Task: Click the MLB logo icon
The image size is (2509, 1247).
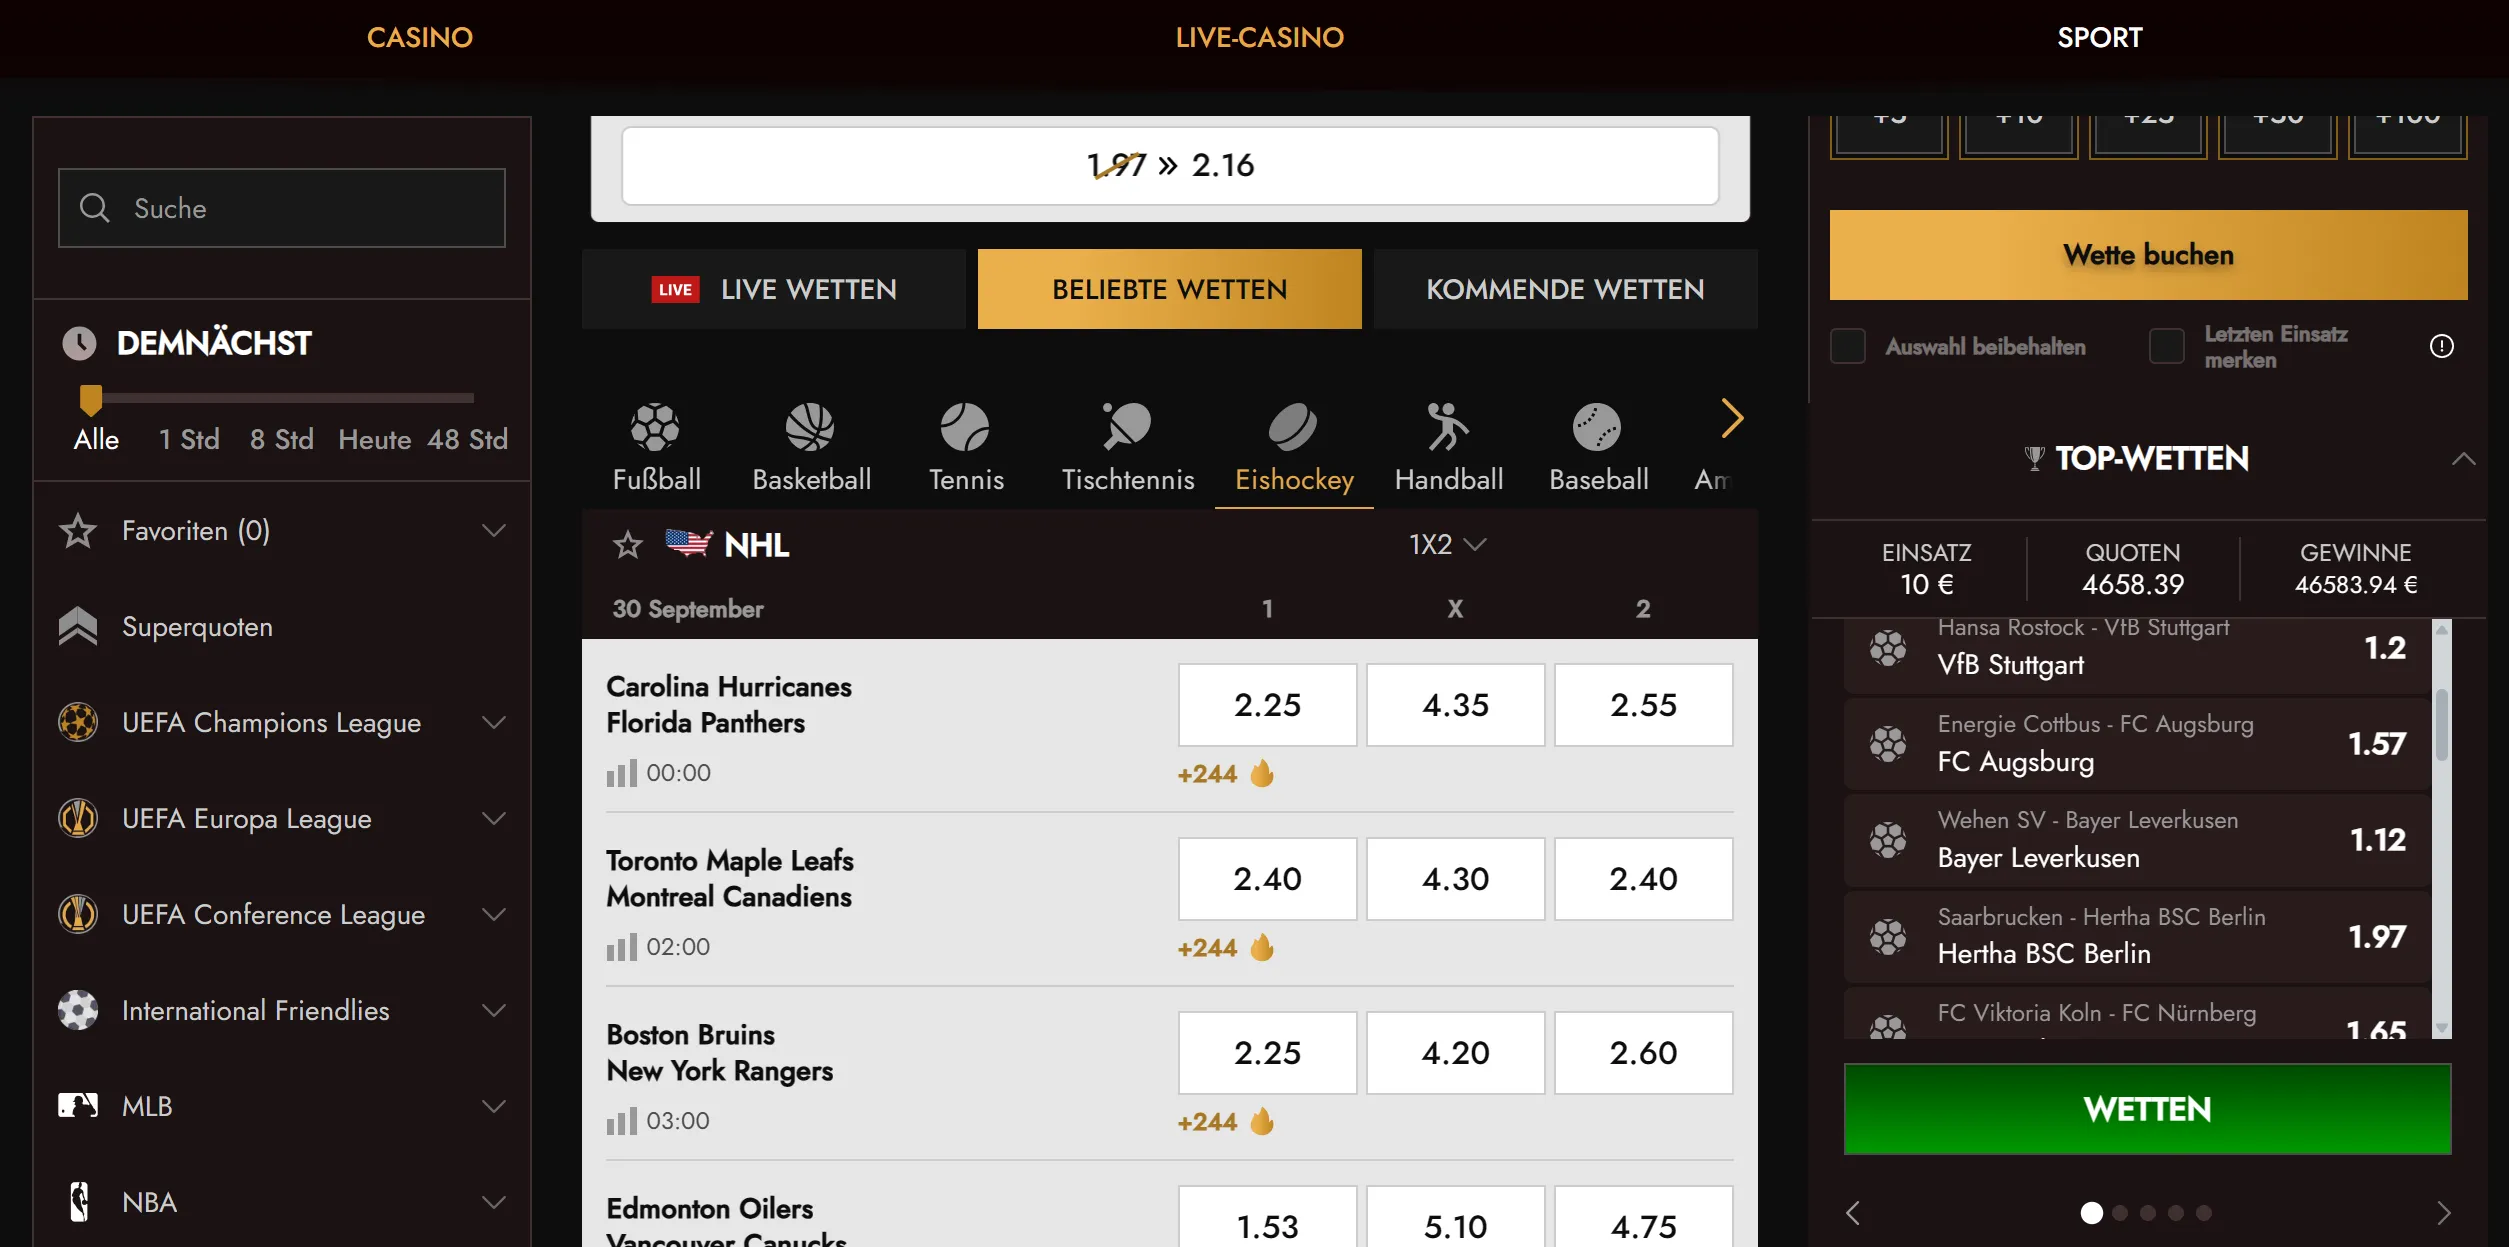Action: (78, 1106)
